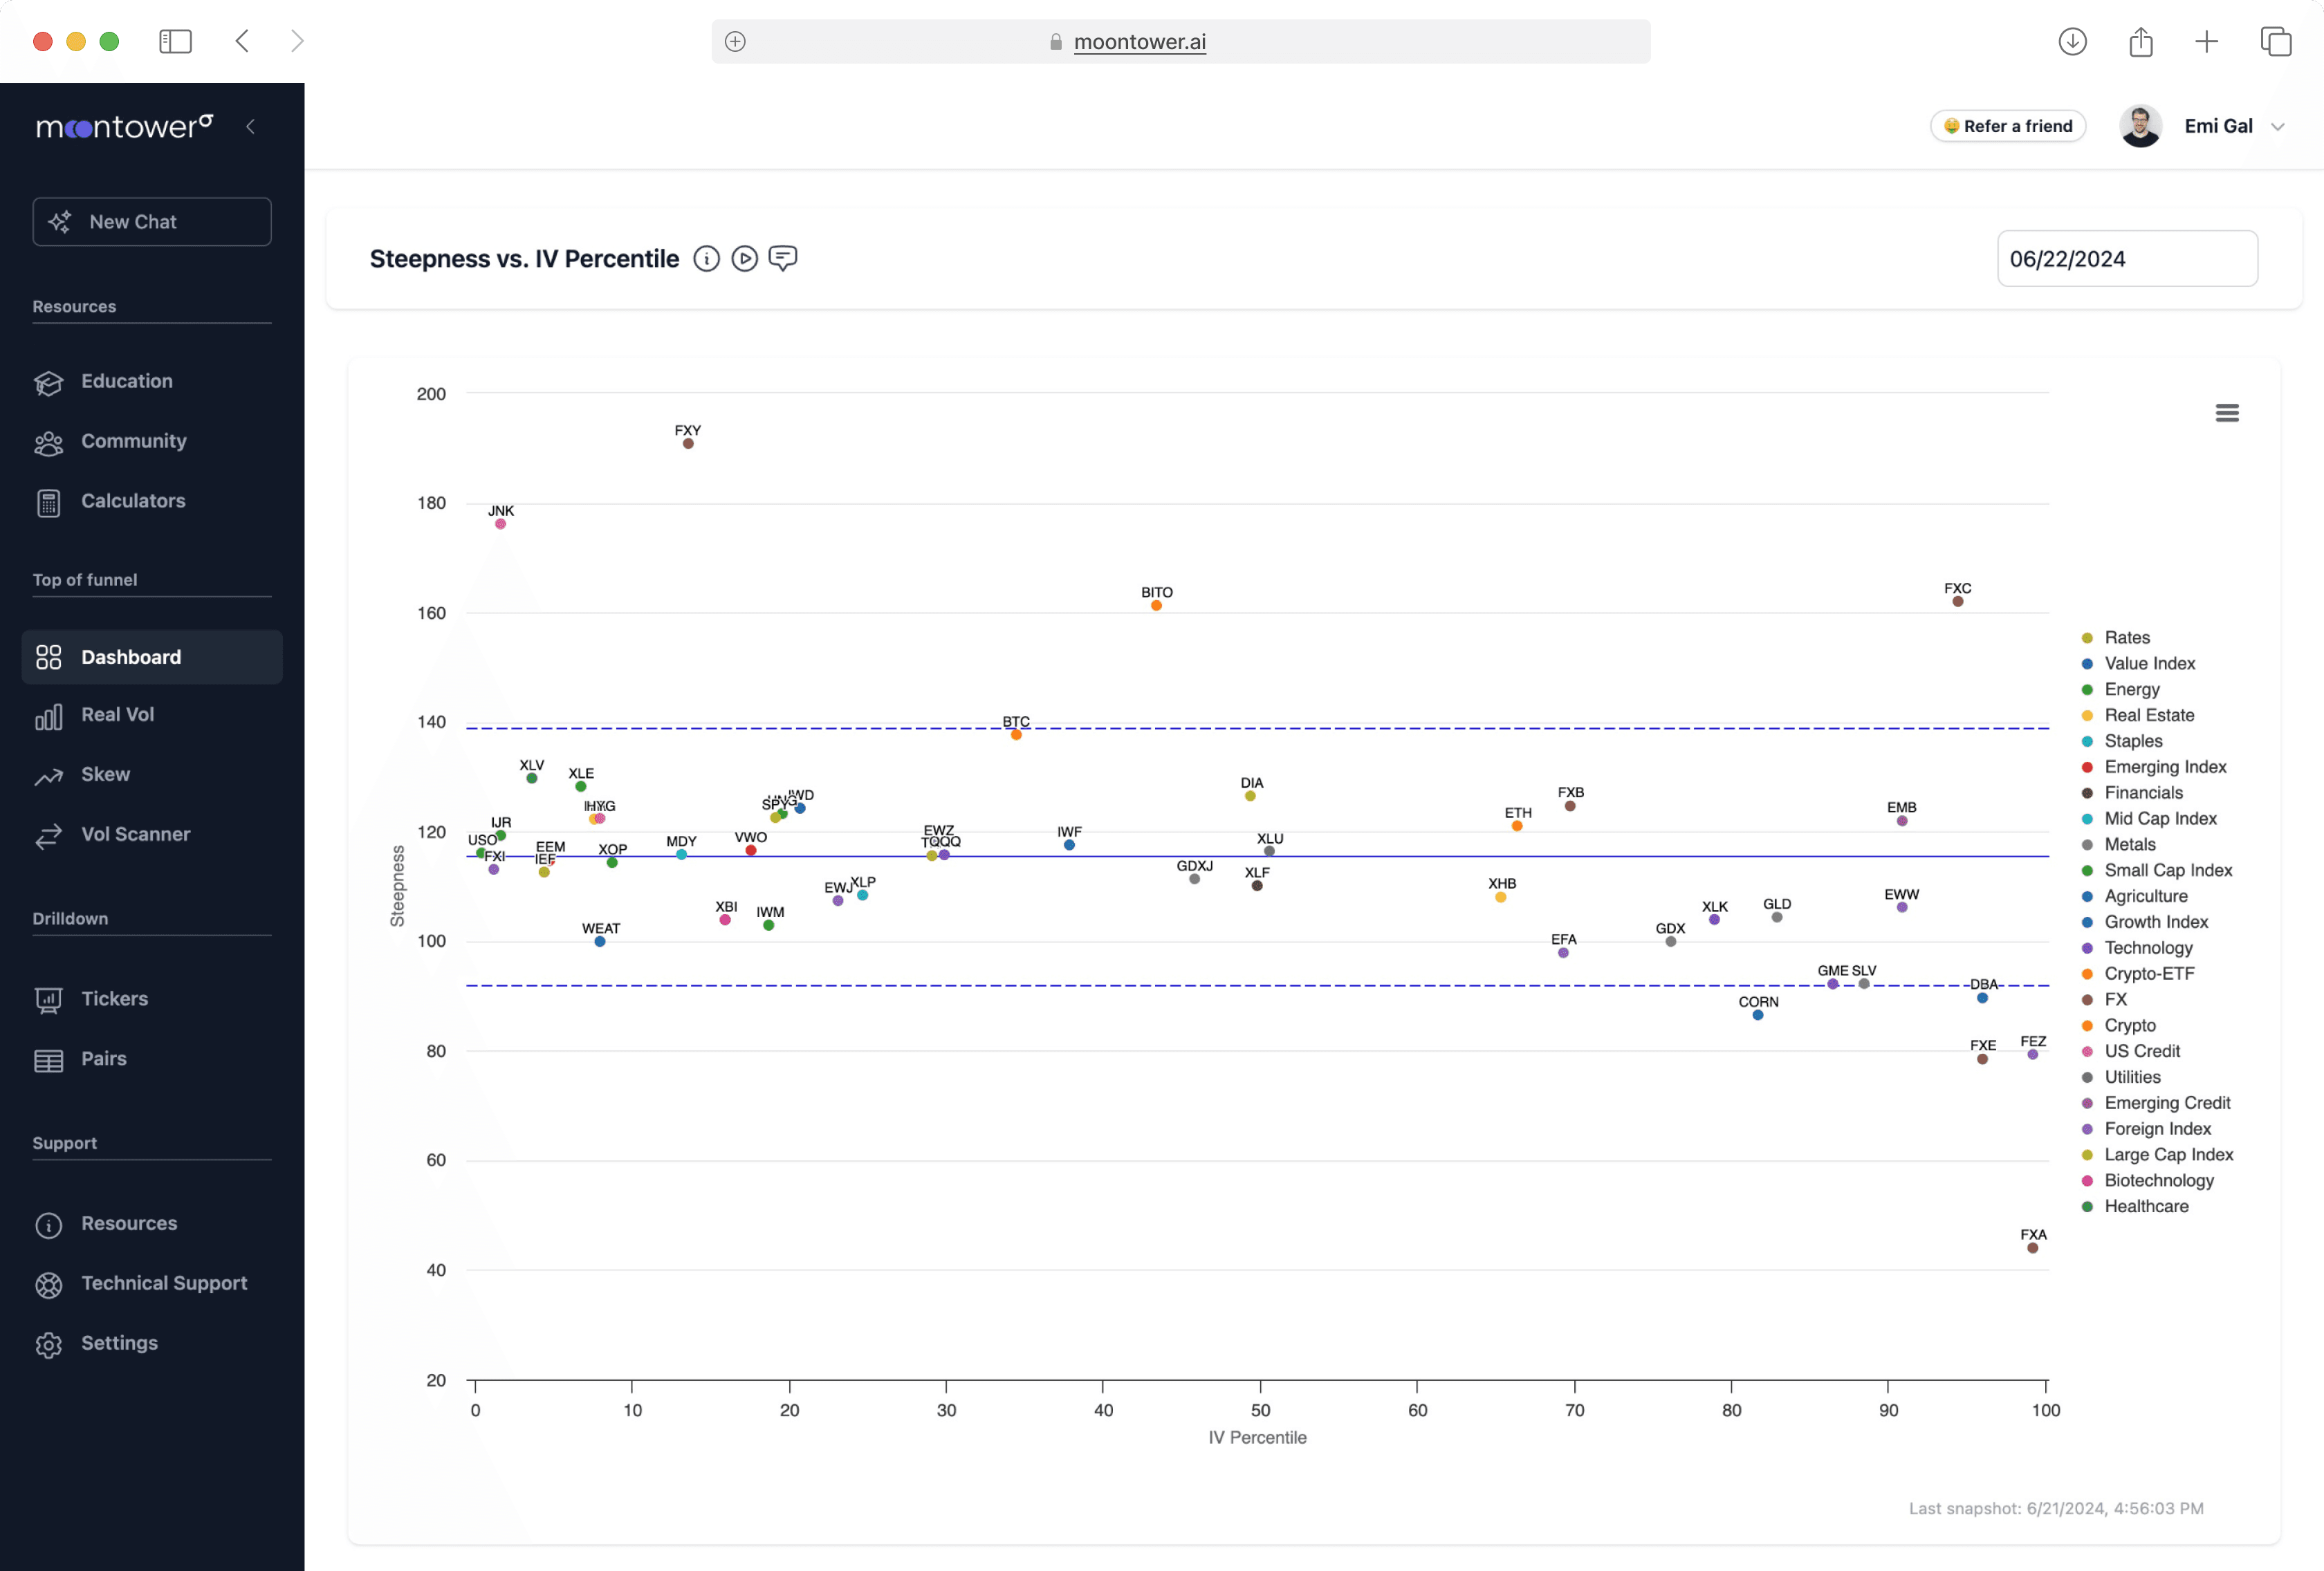Viewport: 2324px width, 1571px height.
Task: Expand the Emi Gal account dropdown
Action: 2277,127
